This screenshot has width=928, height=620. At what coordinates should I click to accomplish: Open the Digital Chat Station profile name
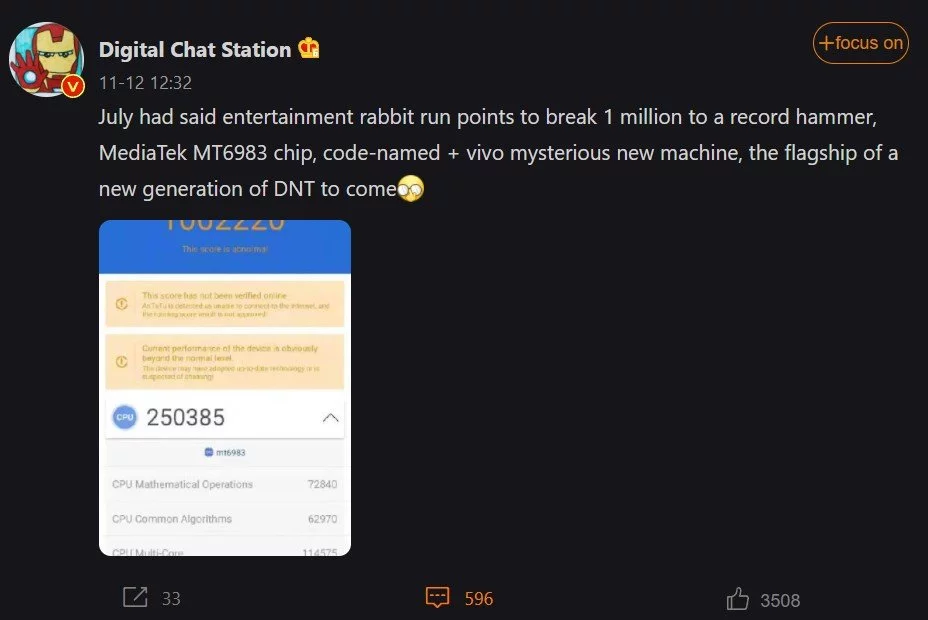click(195, 49)
